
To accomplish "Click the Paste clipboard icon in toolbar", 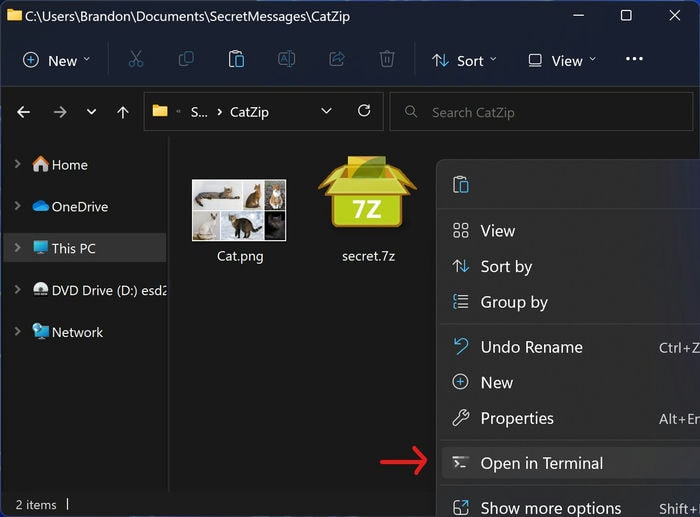I will 236,60.
